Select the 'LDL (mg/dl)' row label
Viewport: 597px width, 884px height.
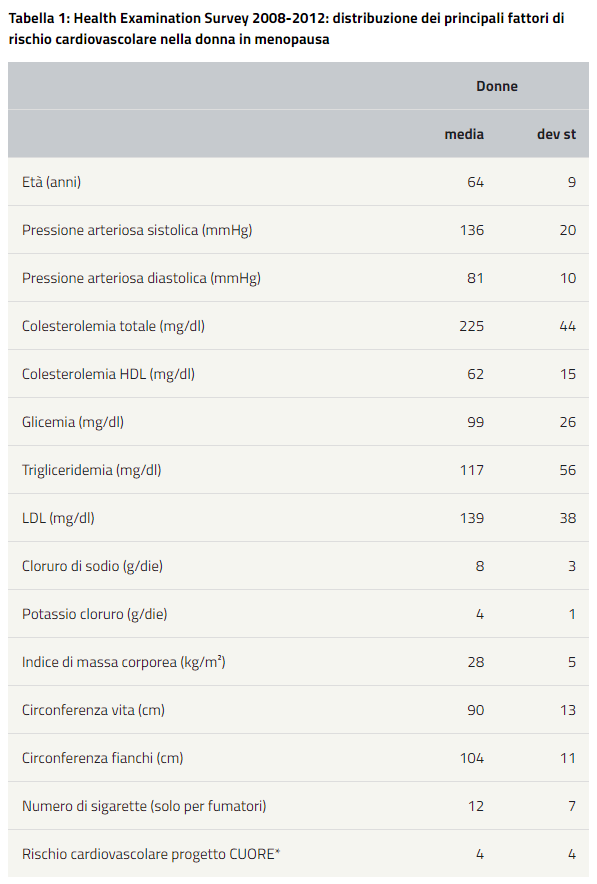[x=58, y=518]
